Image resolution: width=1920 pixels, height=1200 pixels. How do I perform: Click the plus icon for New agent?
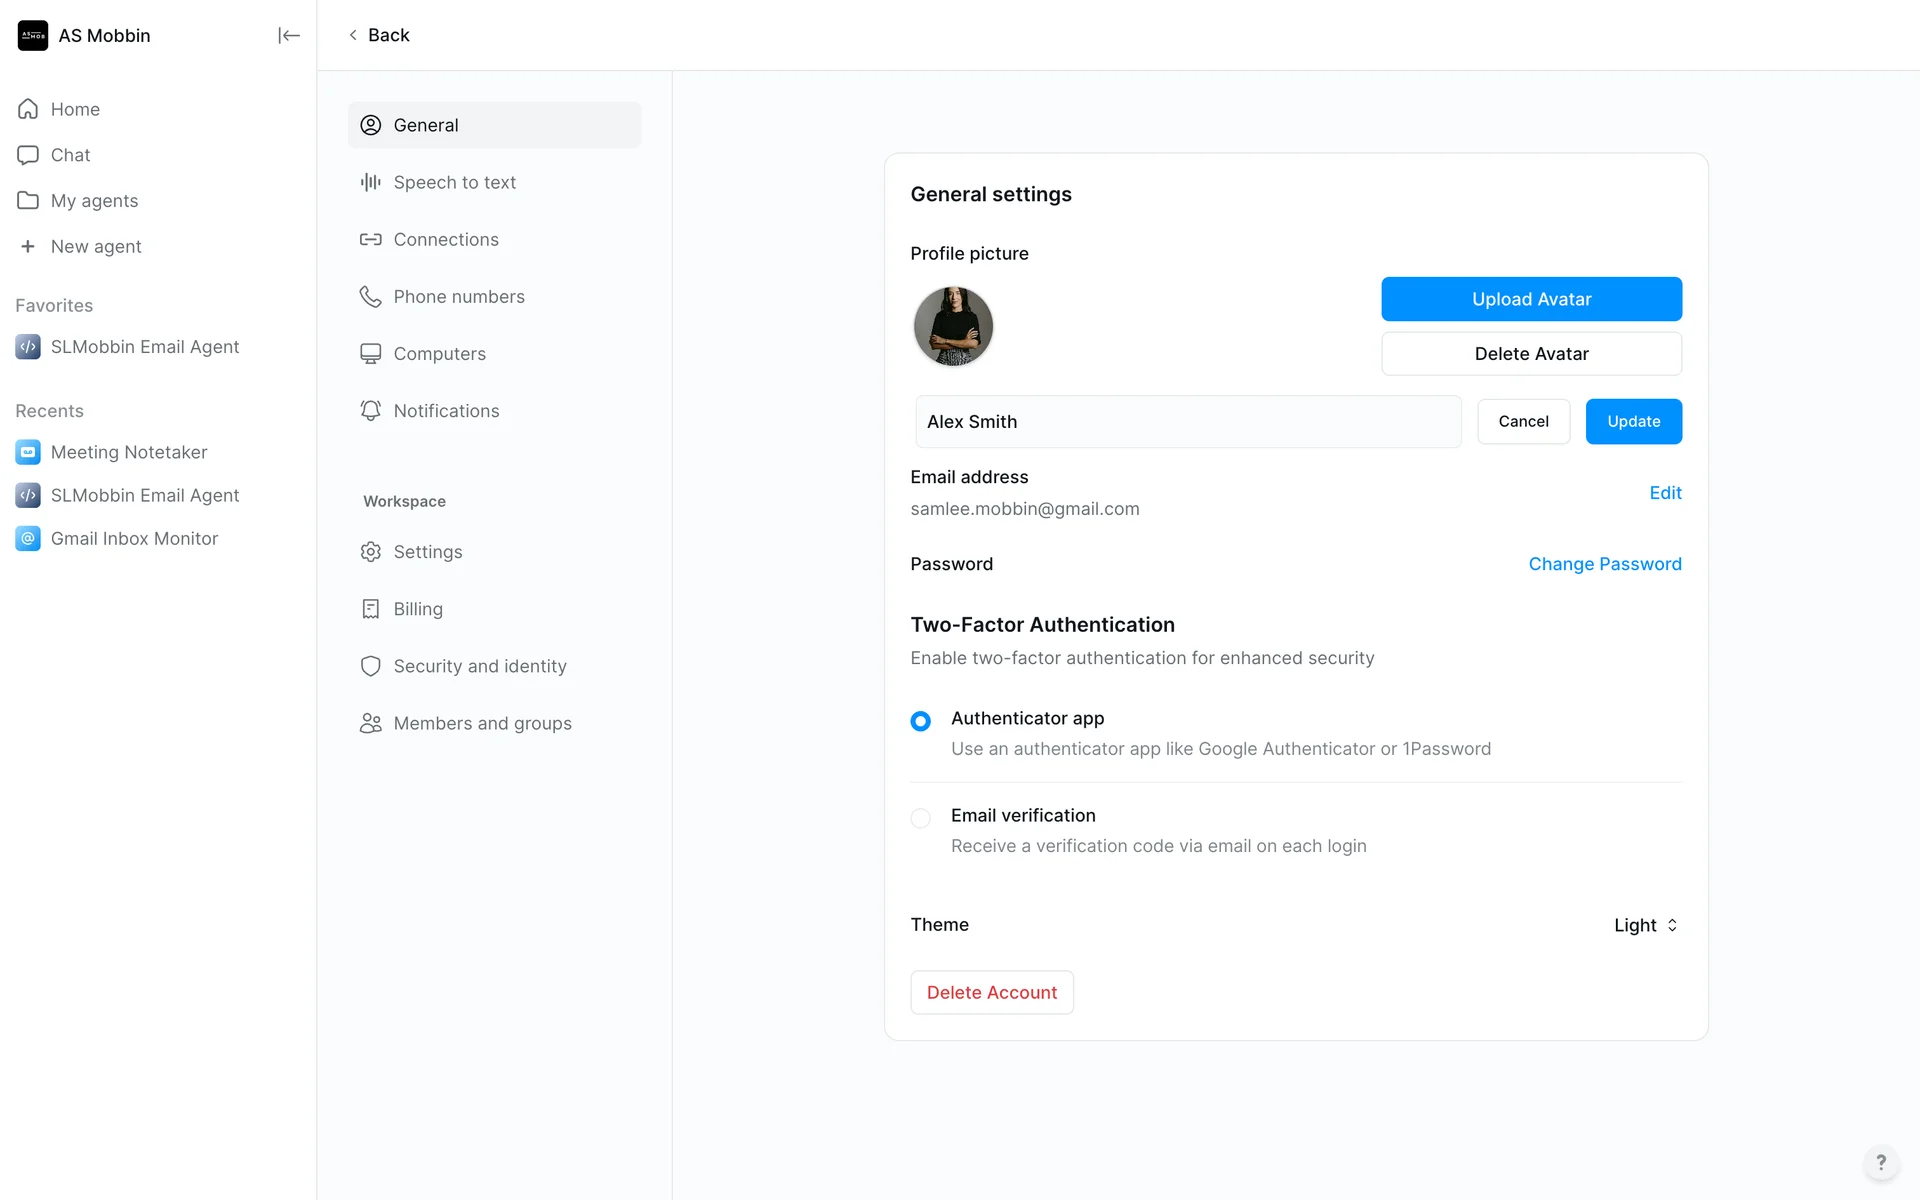tap(28, 246)
